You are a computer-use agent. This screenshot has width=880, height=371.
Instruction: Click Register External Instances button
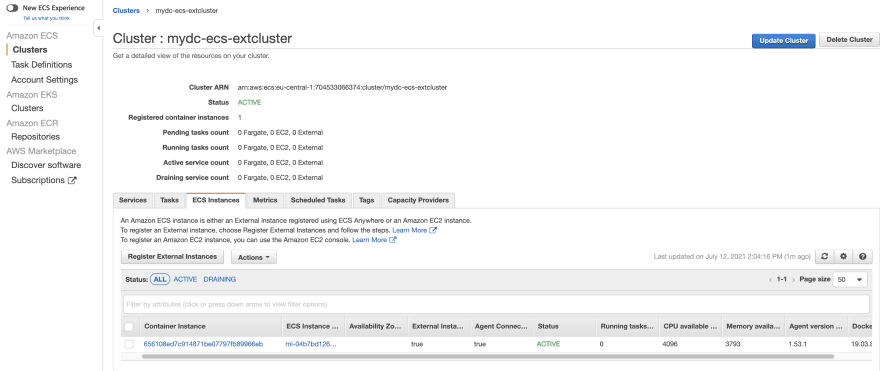pos(172,257)
